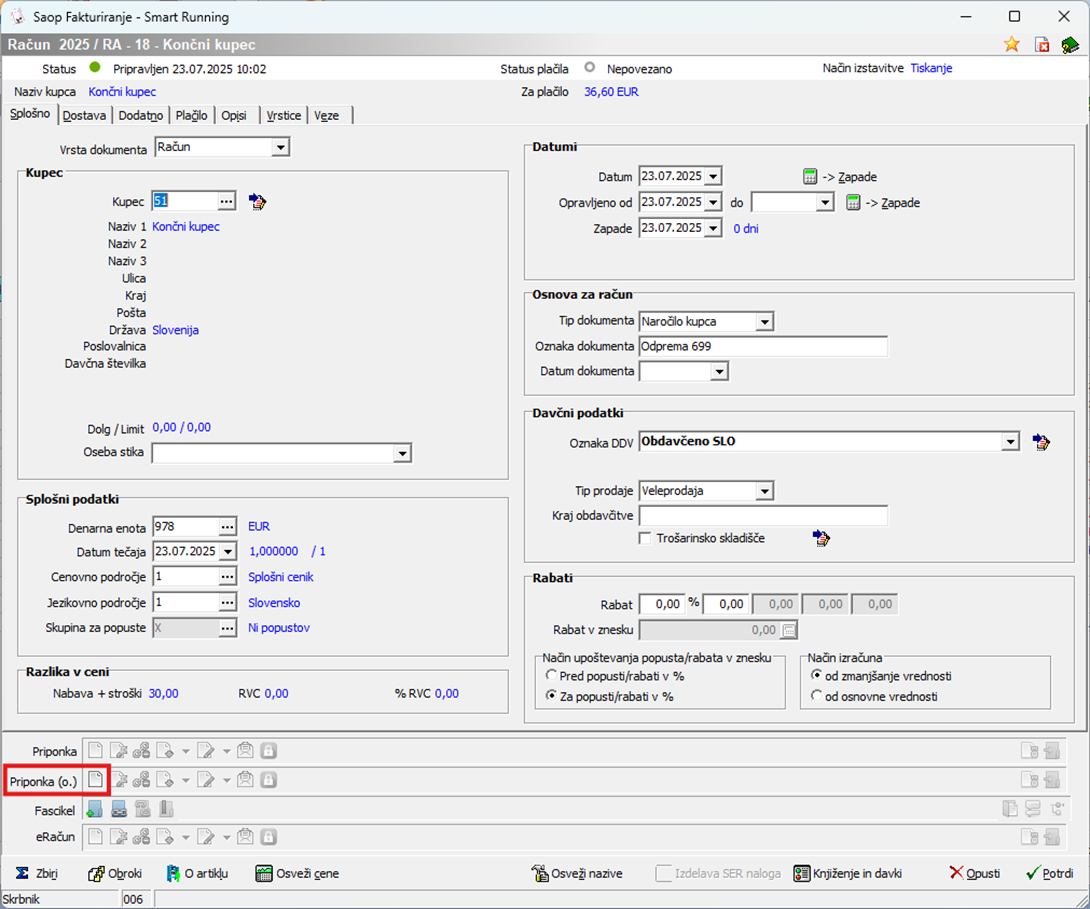Click the Tiskanje link
This screenshot has width=1090, height=909.
(930, 68)
